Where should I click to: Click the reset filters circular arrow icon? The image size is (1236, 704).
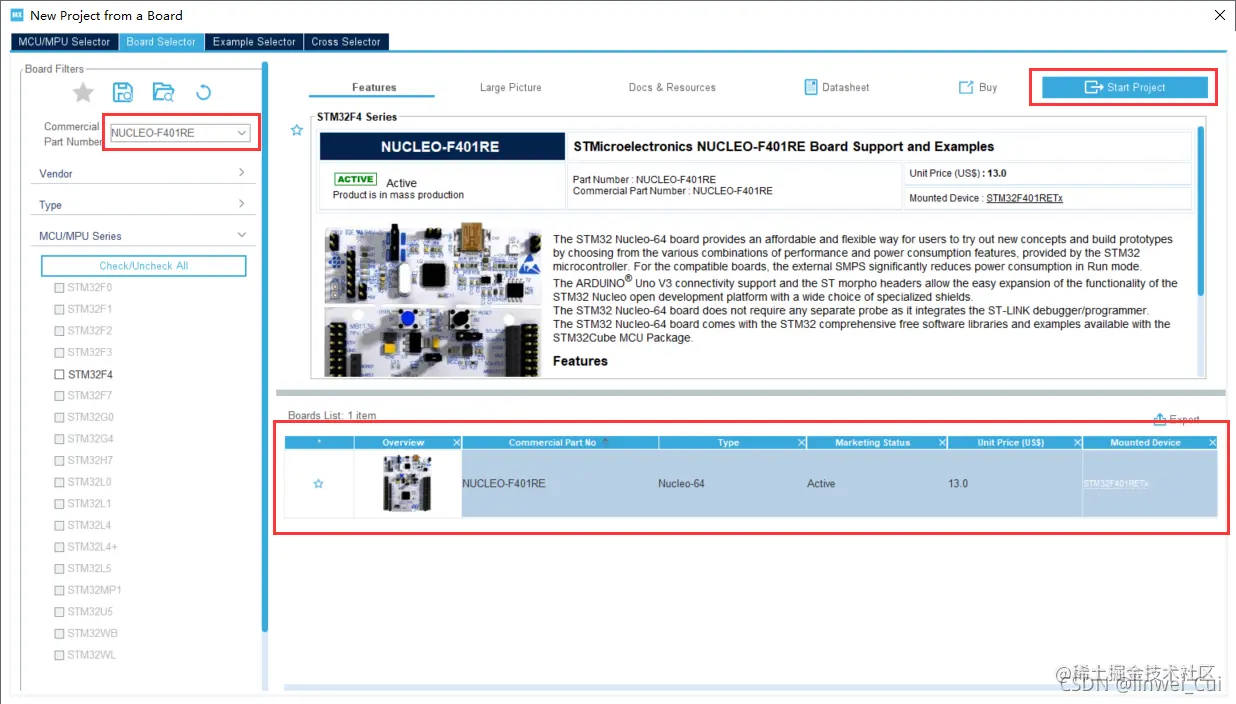[x=203, y=93]
